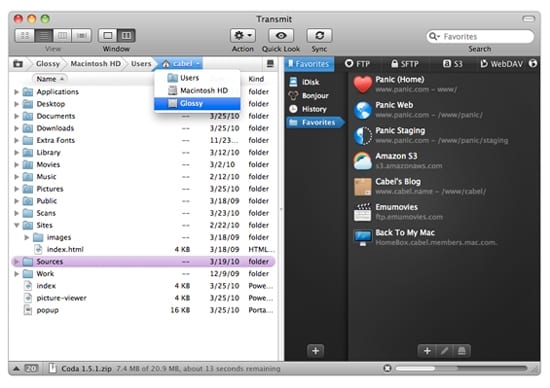
Task: Select the Pictures folder icon
Action: click(x=28, y=189)
